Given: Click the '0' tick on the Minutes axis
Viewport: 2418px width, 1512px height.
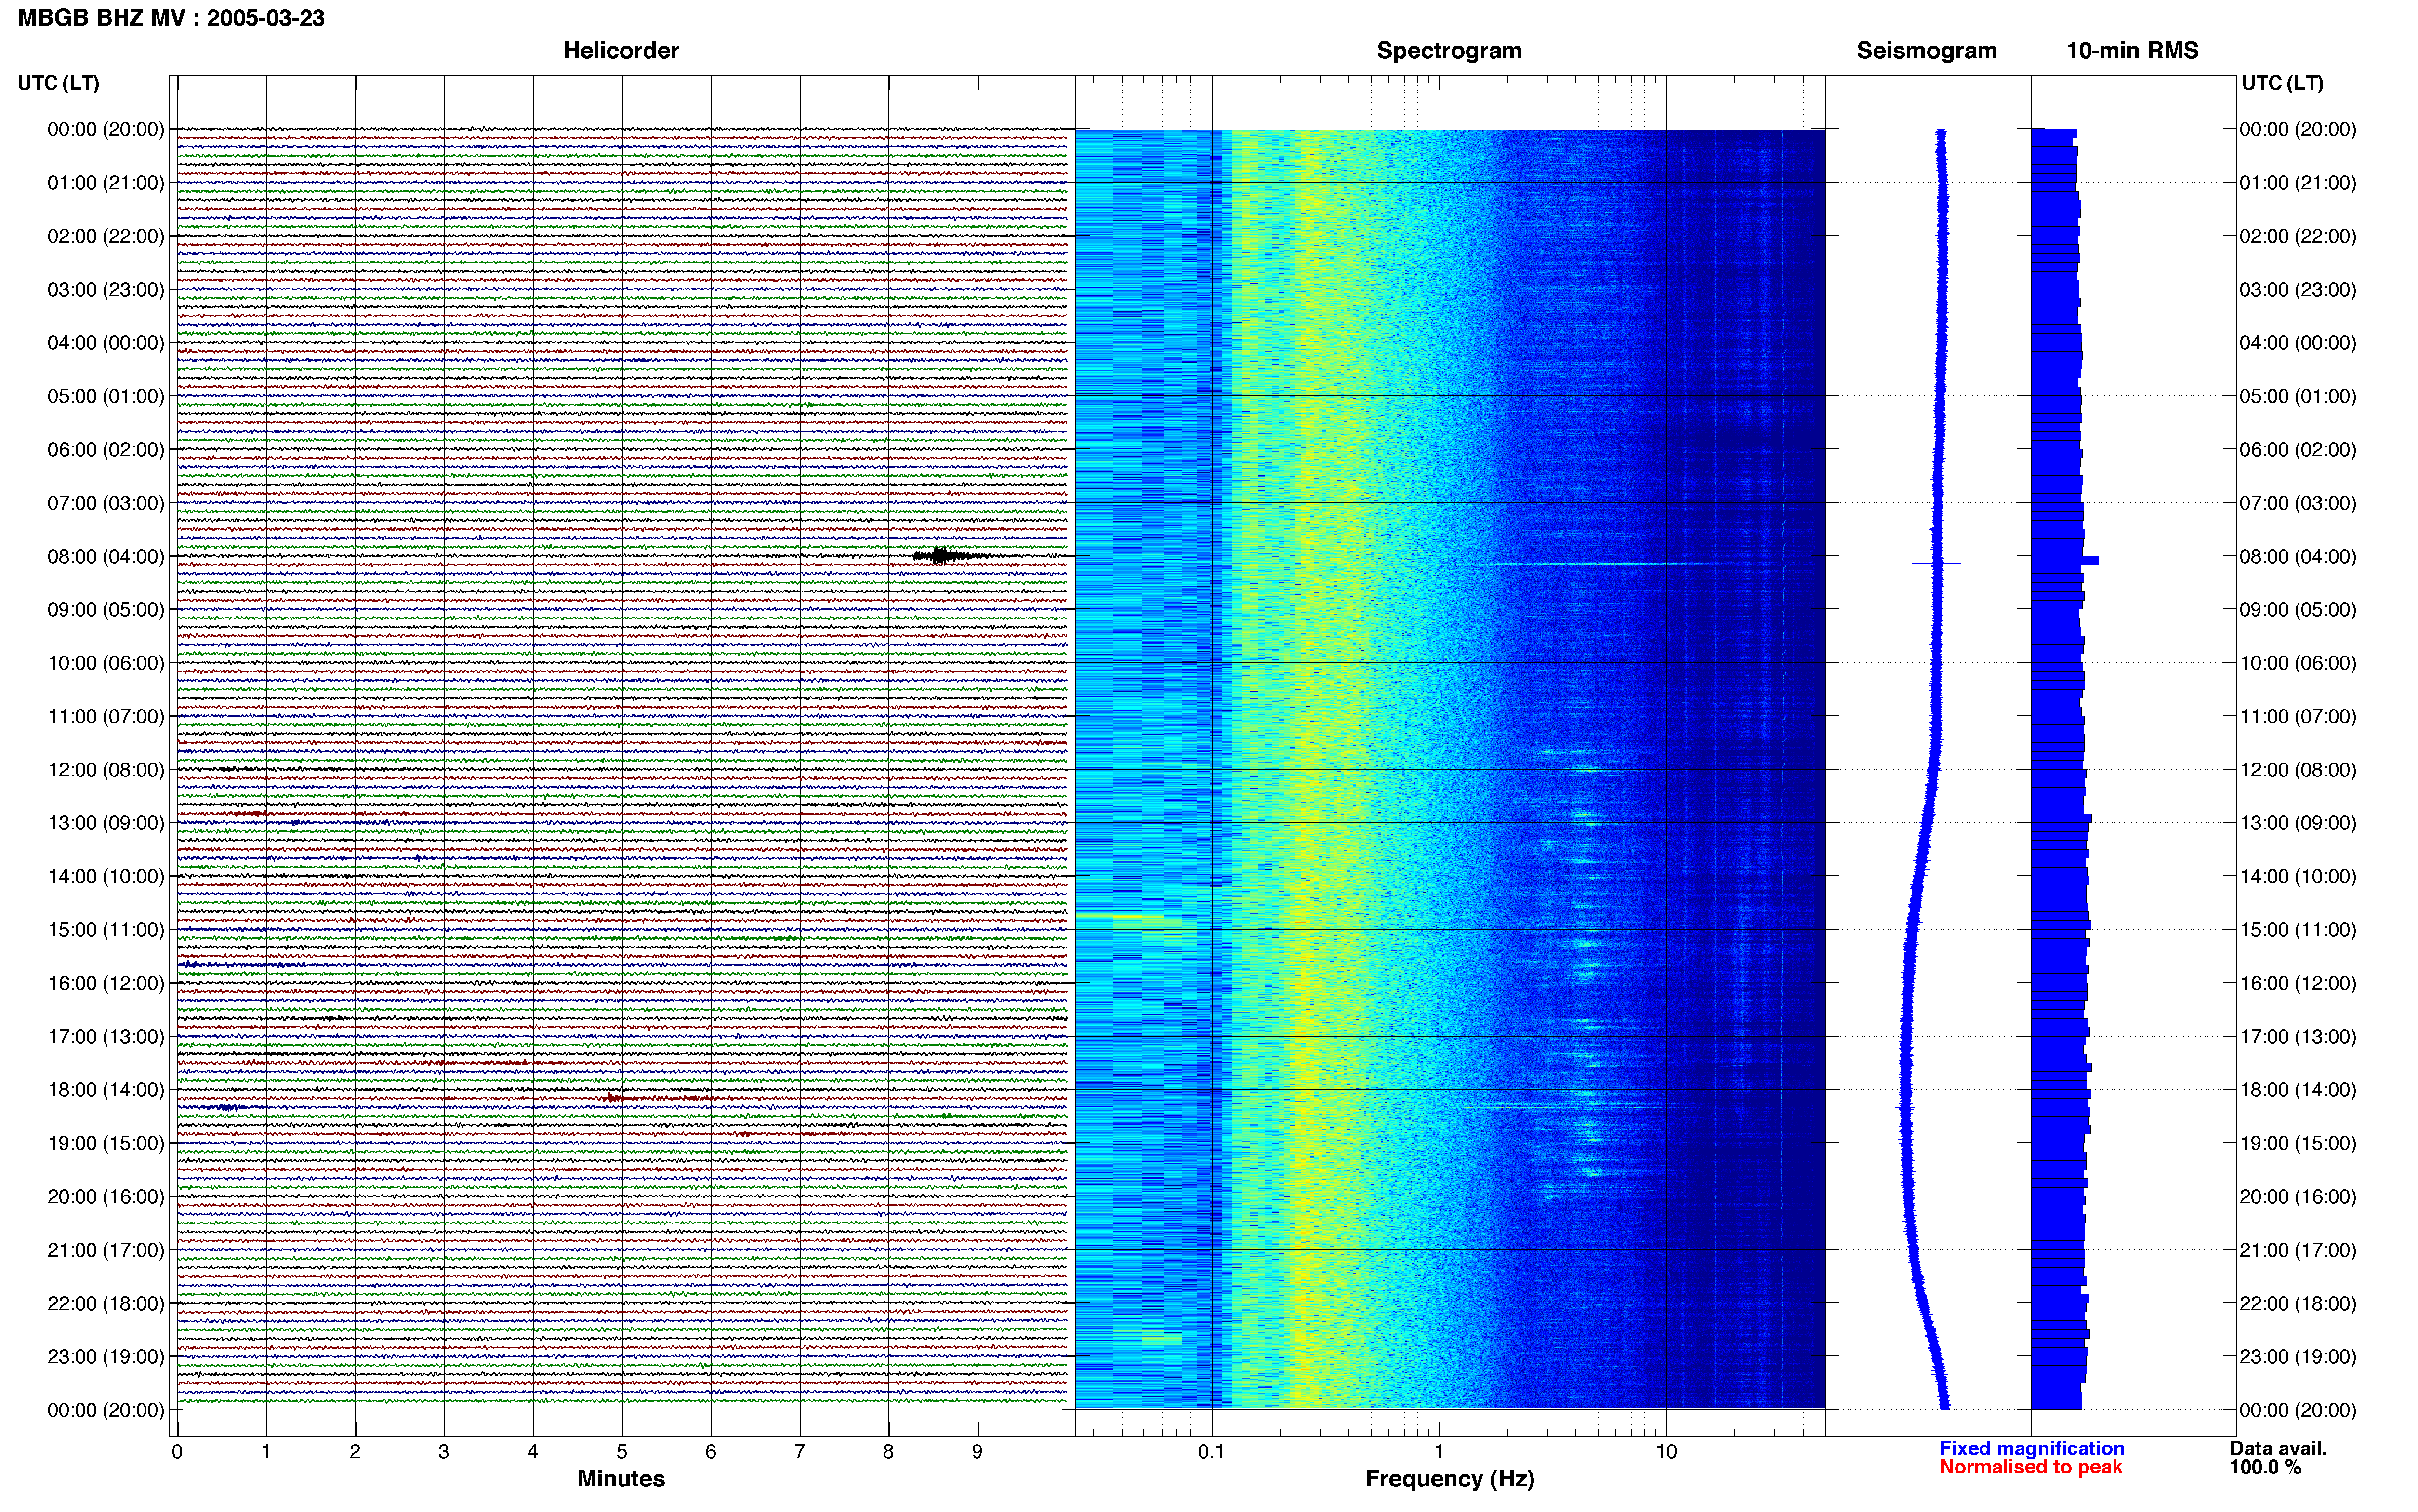Looking at the screenshot, I should pos(177,1451).
